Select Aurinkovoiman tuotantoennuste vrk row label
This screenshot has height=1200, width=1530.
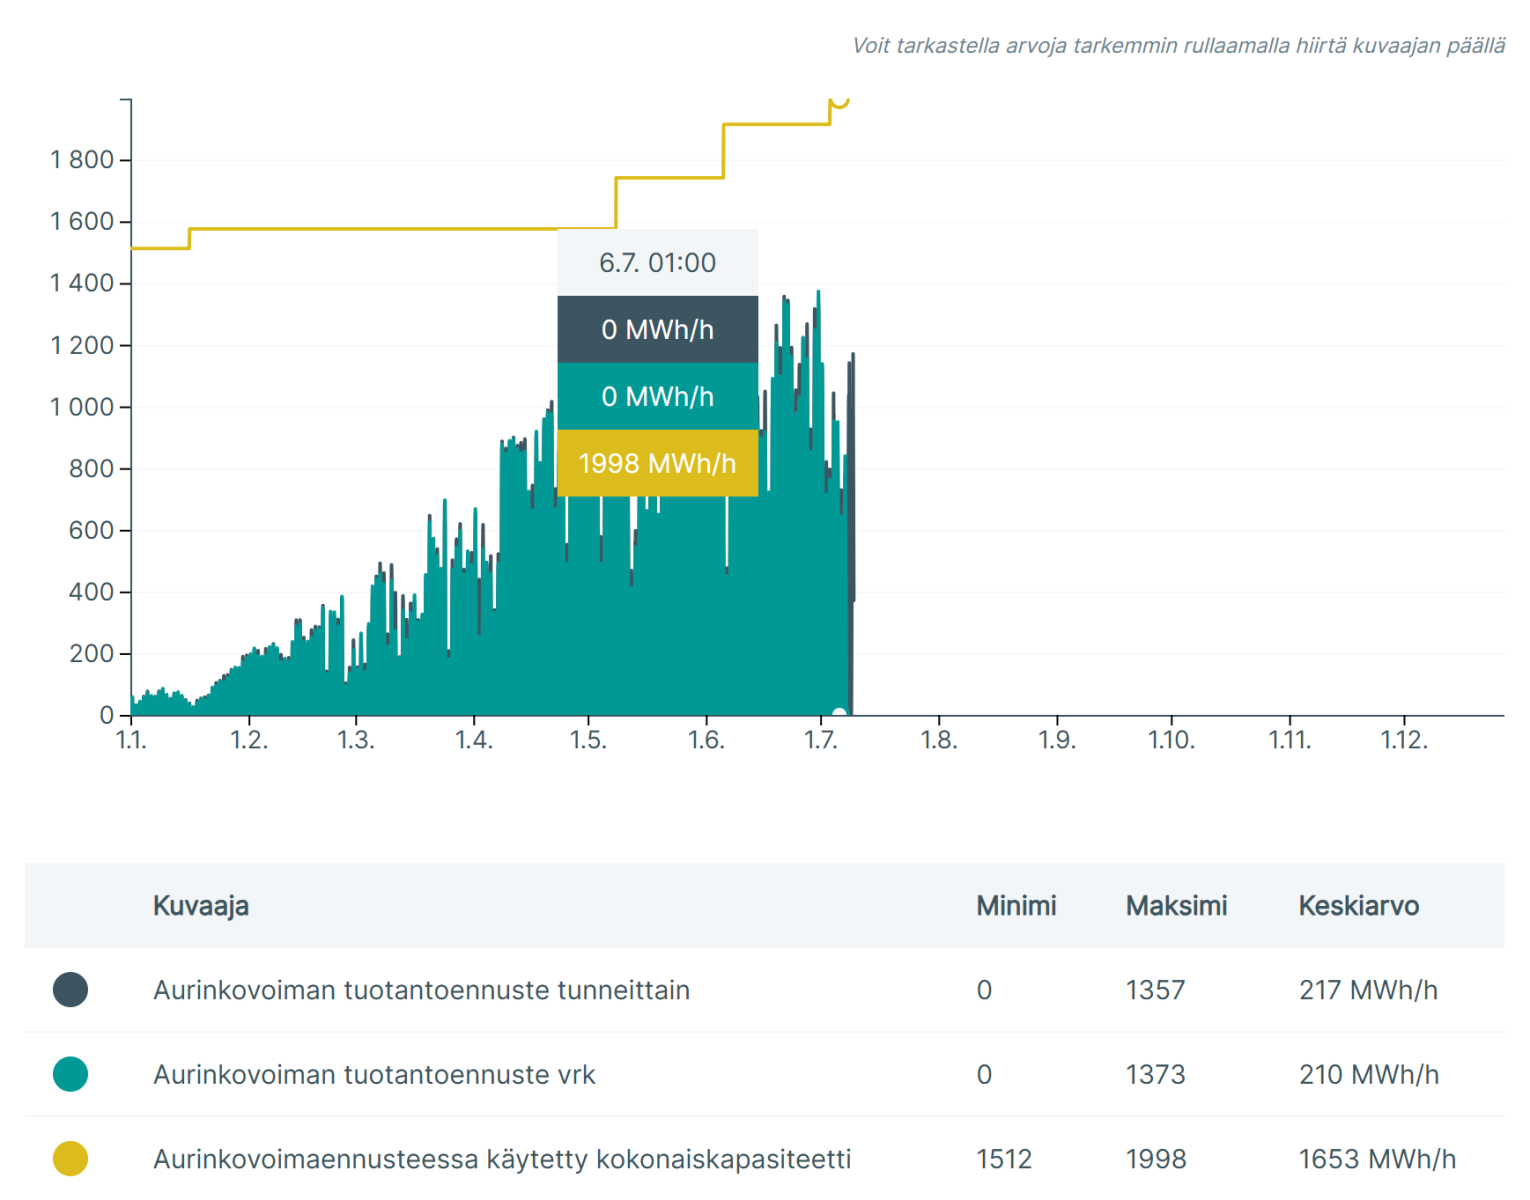click(x=374, y=1075)
